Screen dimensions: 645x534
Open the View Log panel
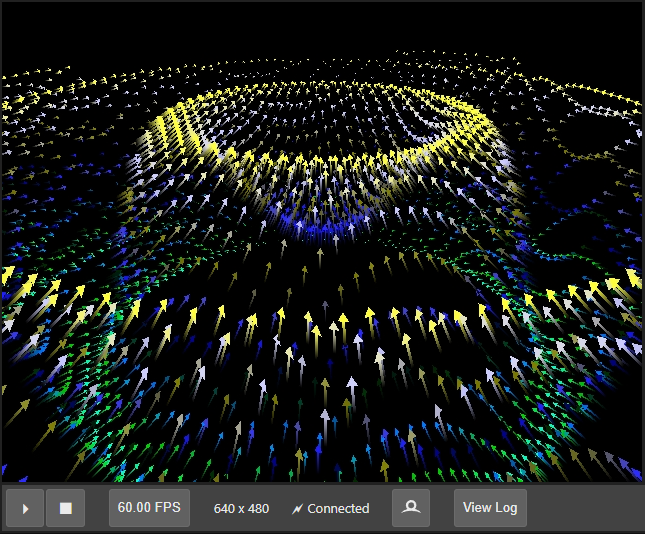tap(490, 508)
